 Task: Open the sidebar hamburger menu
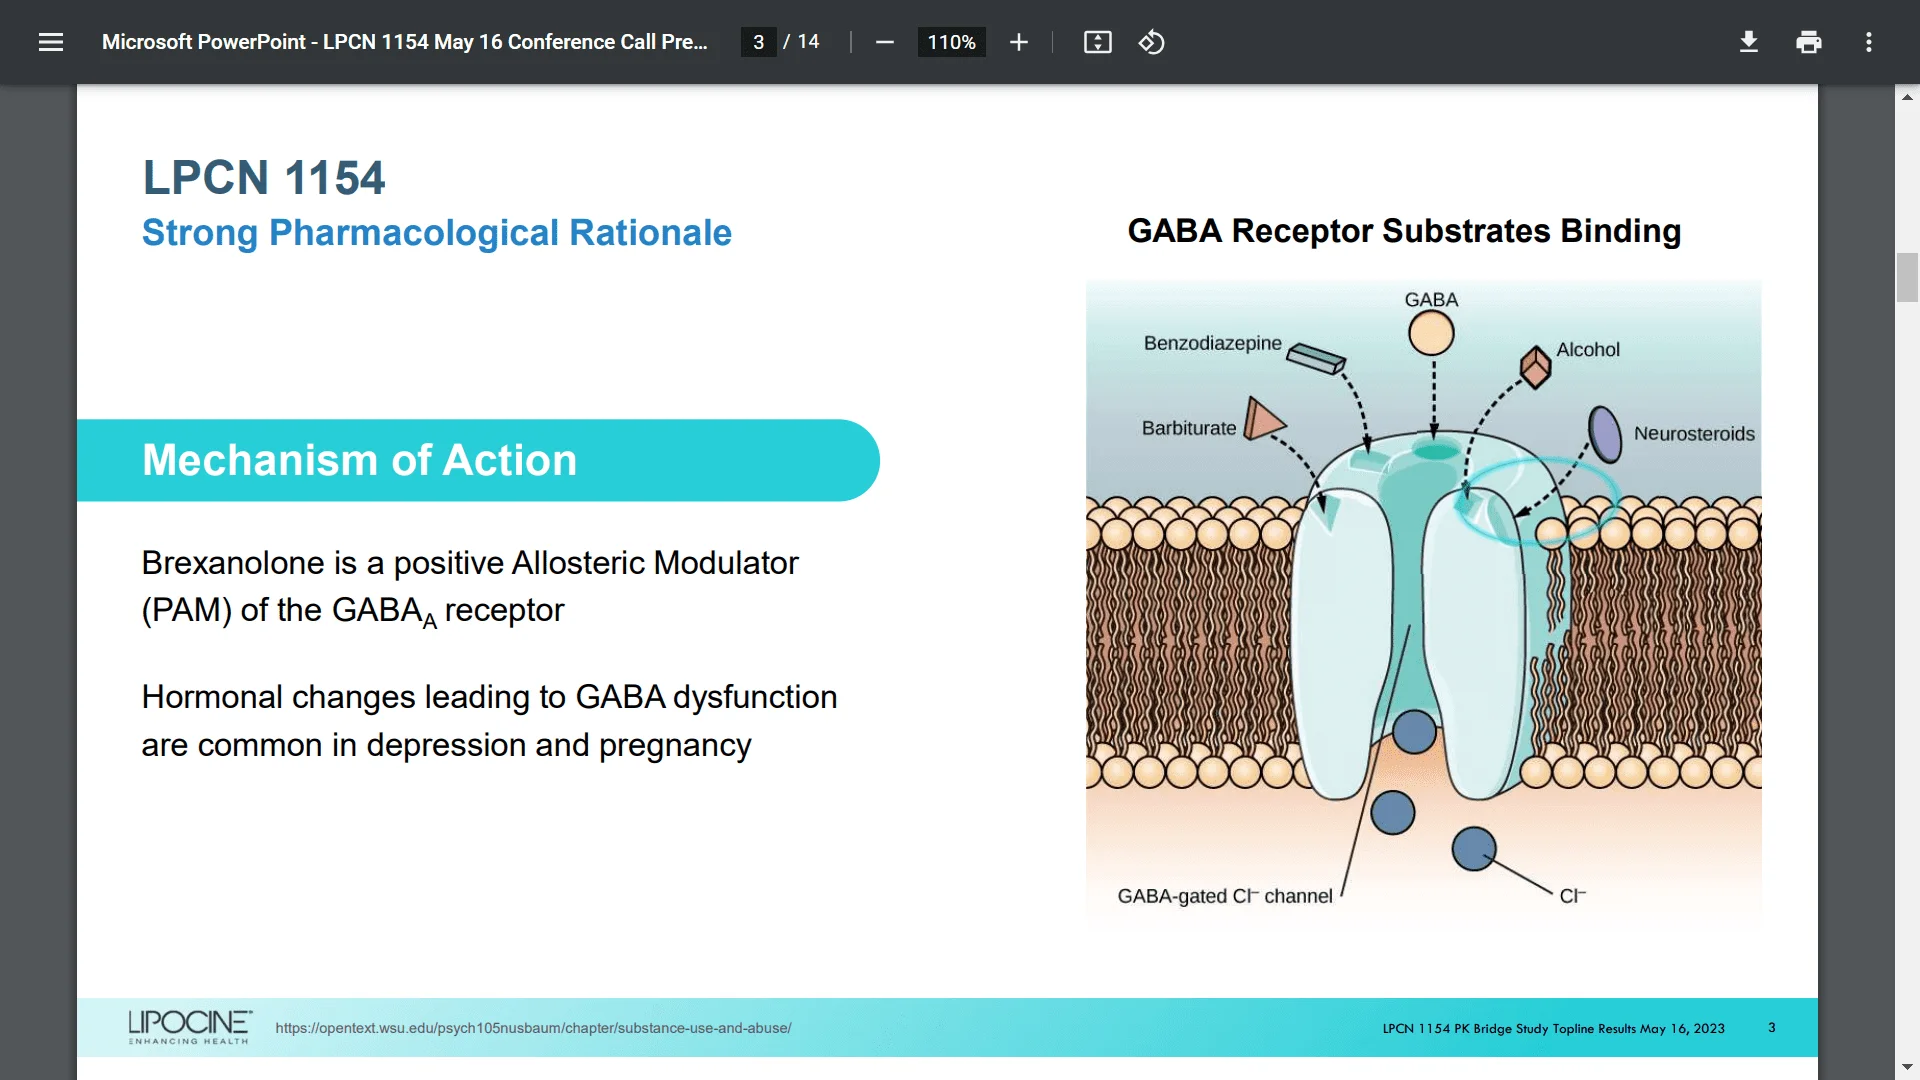51,42
